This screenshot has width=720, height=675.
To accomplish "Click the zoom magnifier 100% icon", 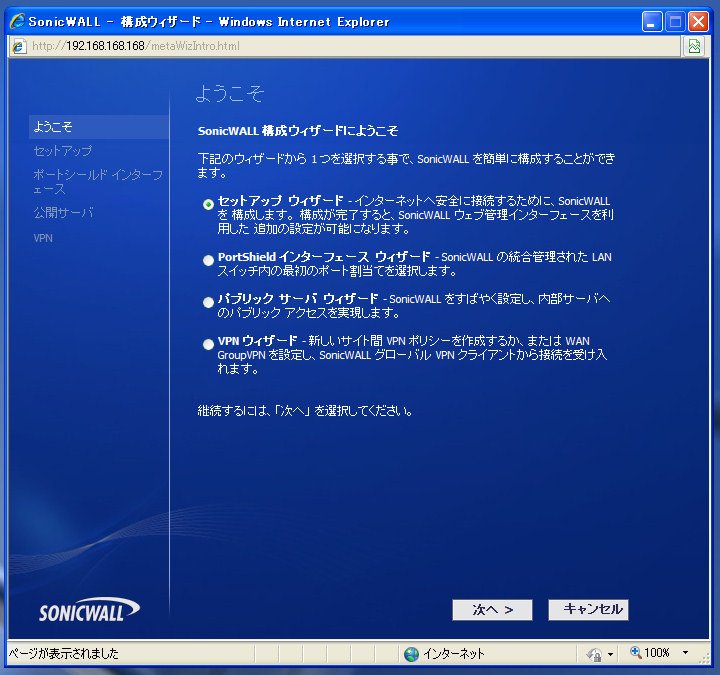I will click(x=636, y=652).
